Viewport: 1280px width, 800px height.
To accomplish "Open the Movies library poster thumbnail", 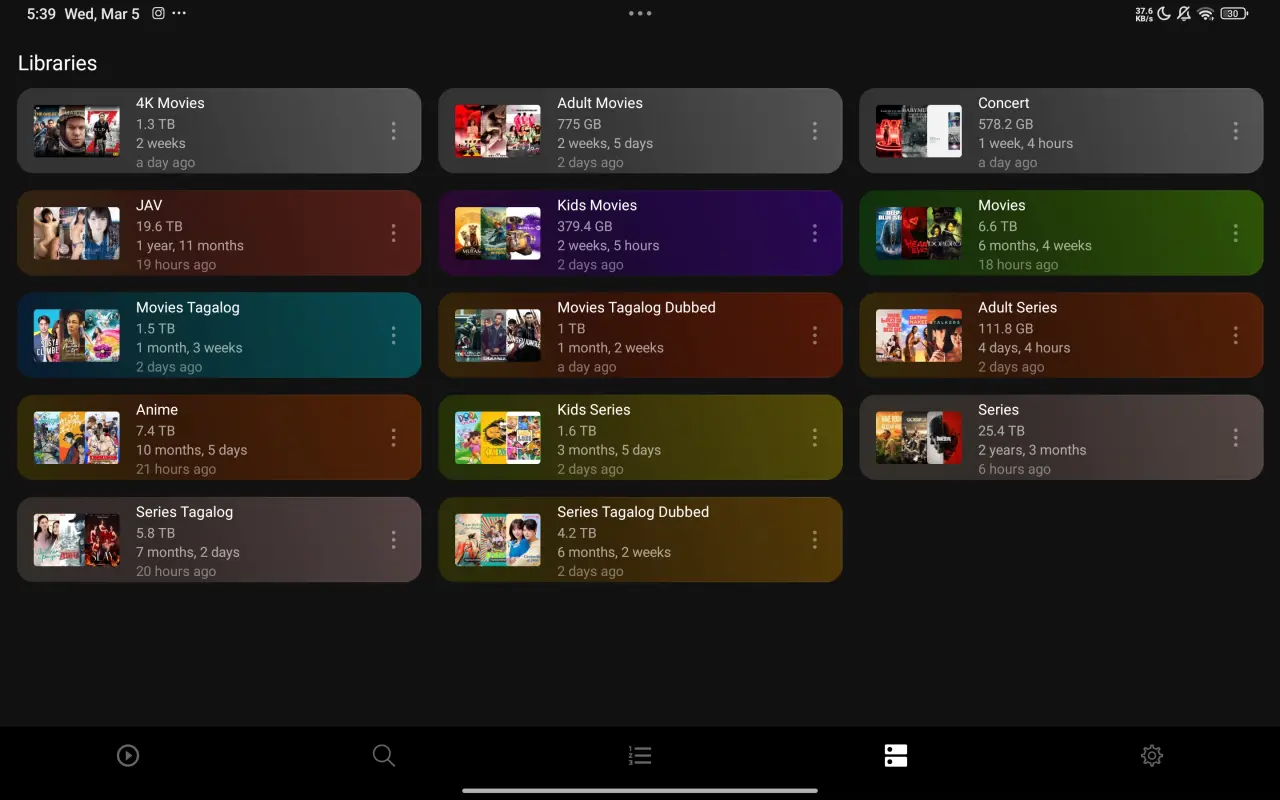I will click(919, 233).
